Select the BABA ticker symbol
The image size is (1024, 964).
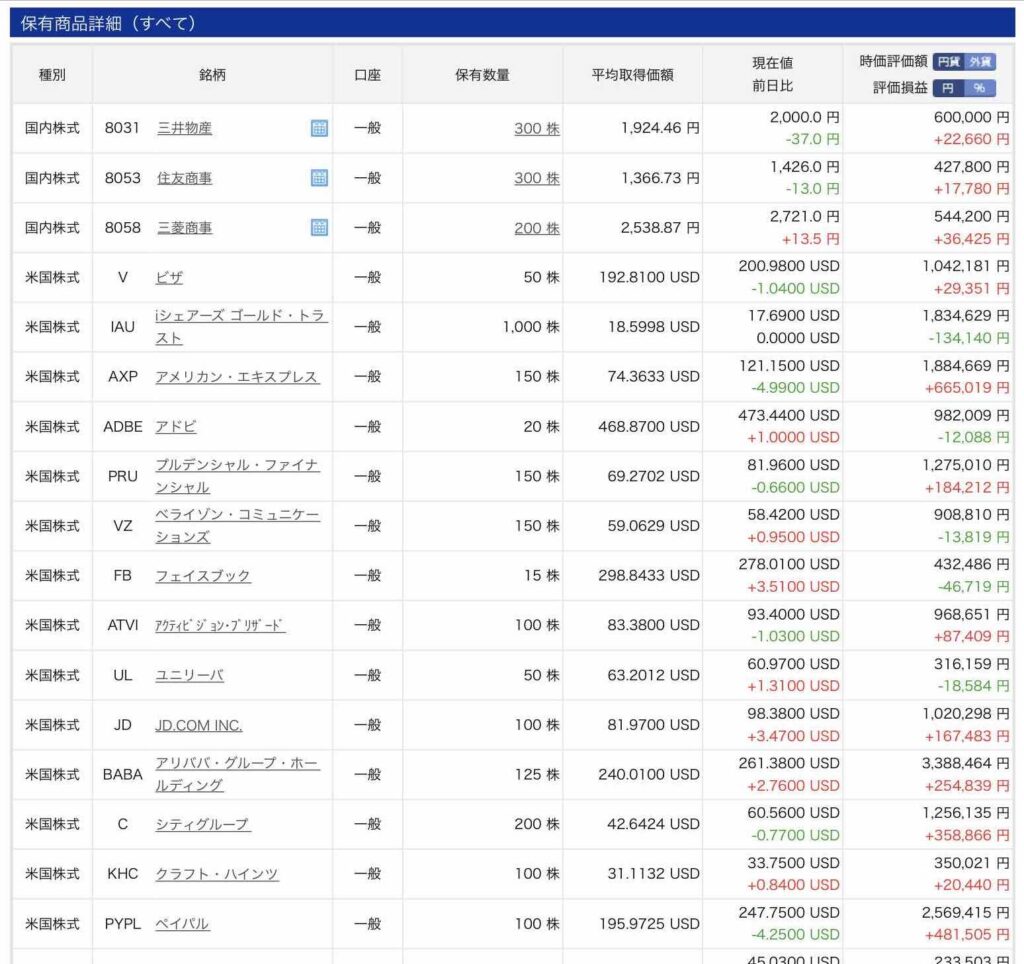pos(123,775)
